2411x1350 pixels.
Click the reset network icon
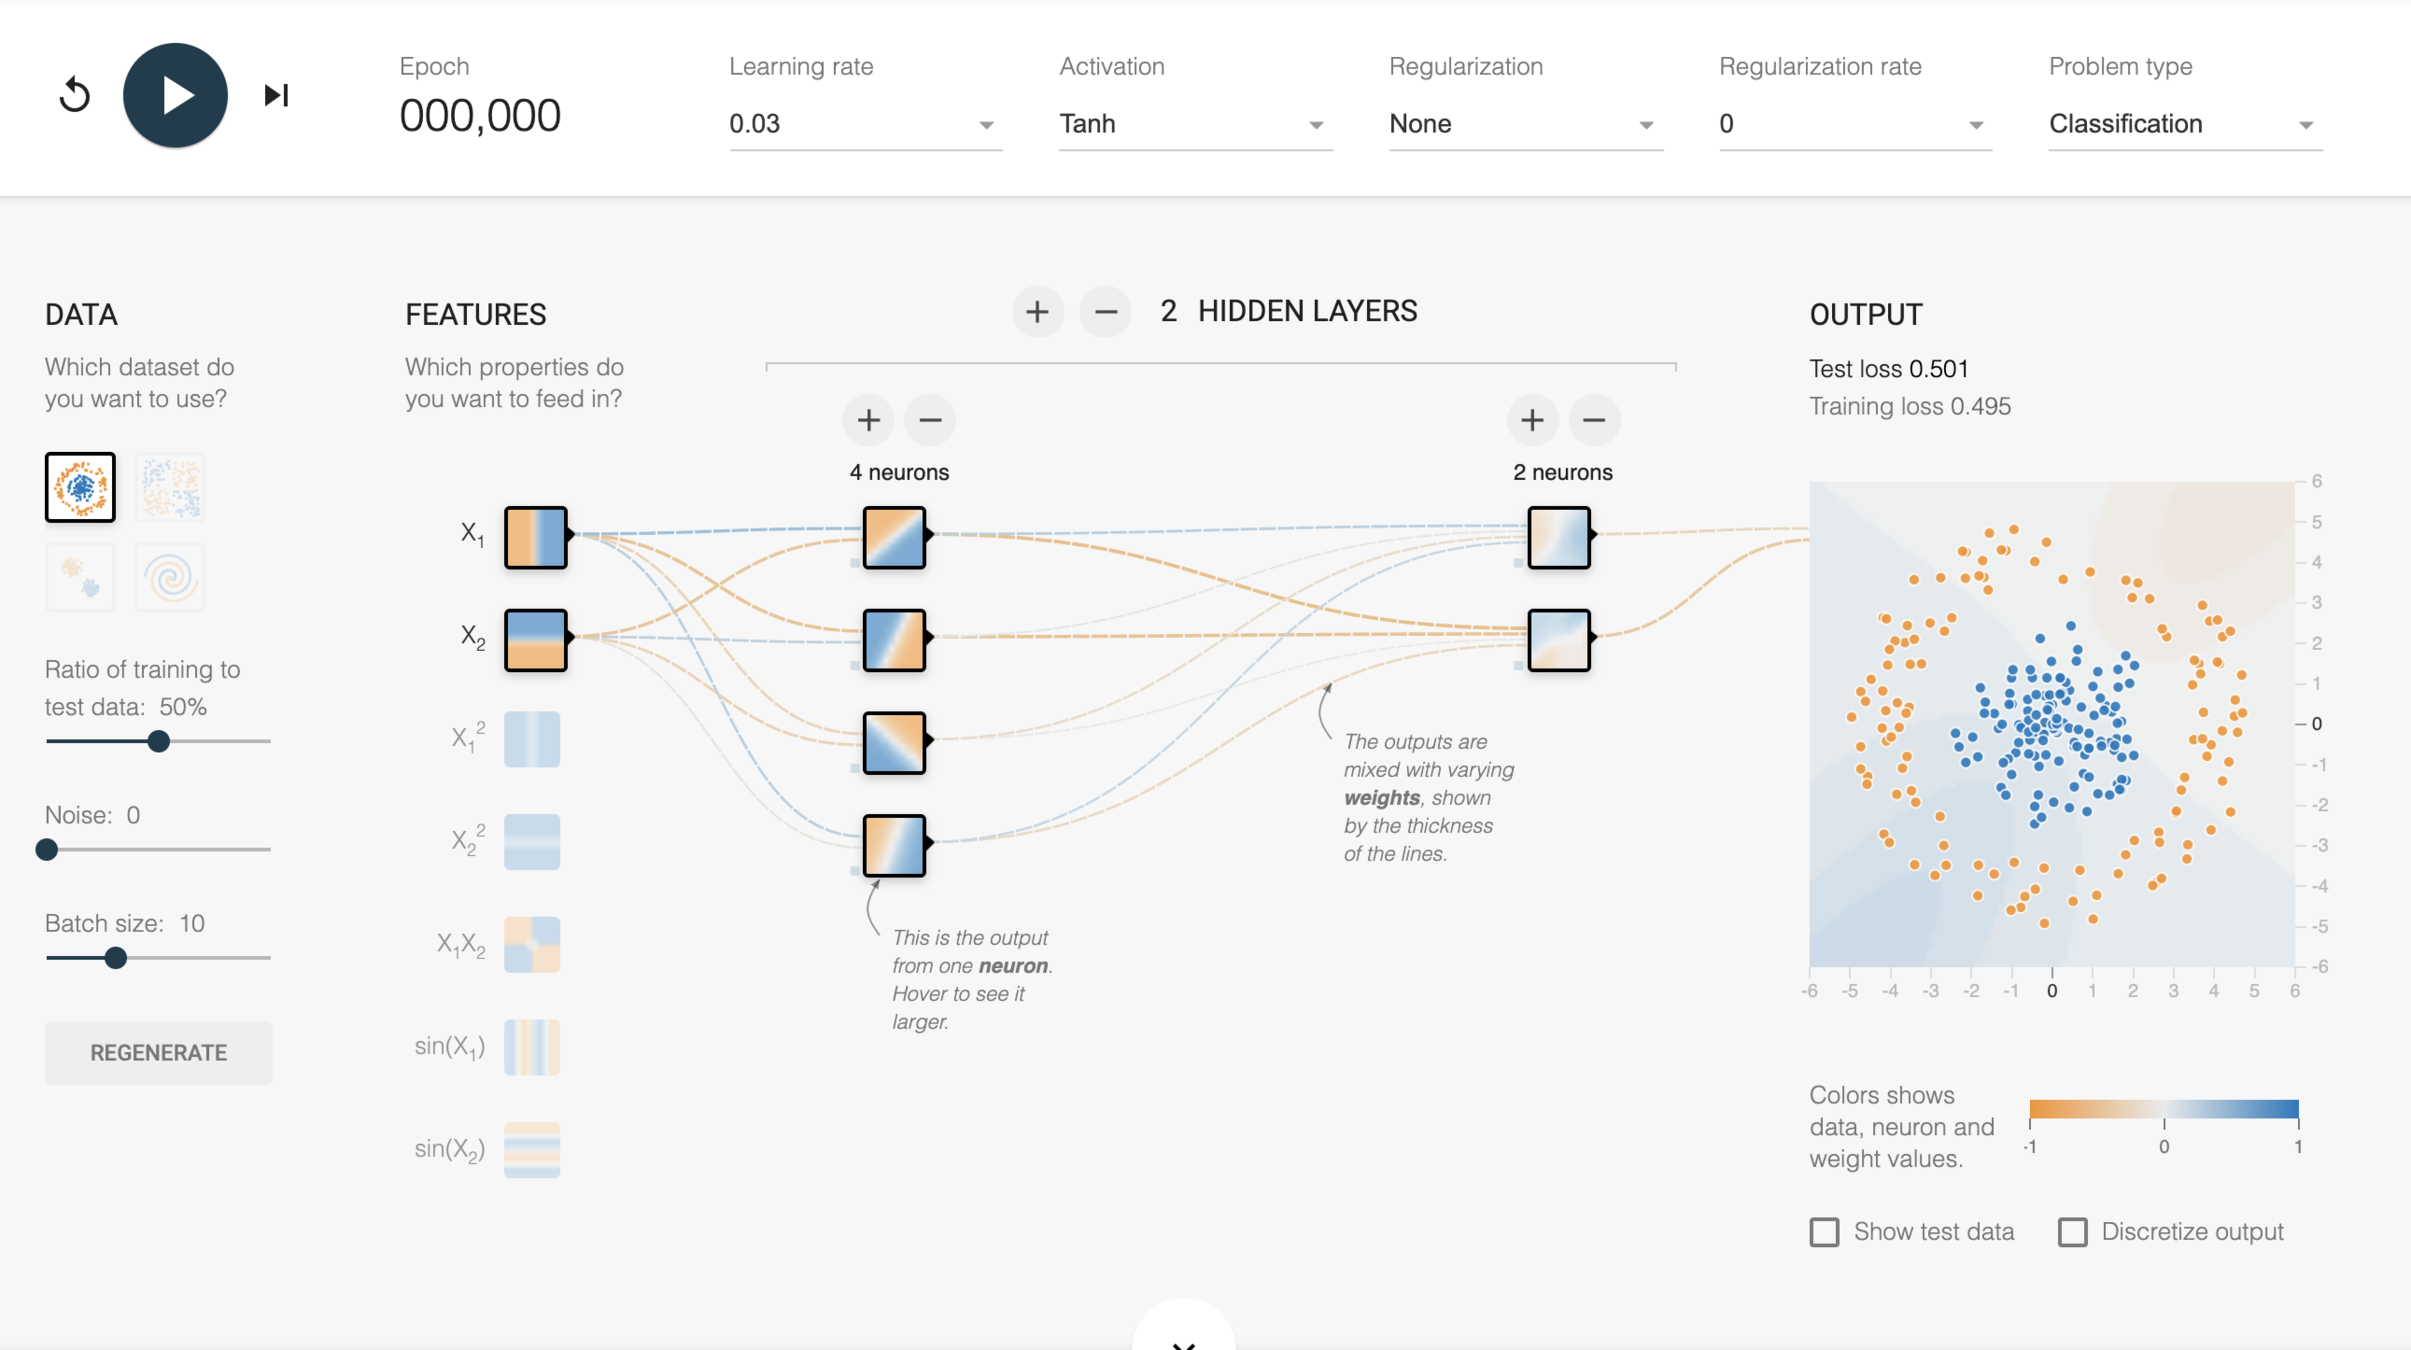pyautogui.click(x=75, y=96)
